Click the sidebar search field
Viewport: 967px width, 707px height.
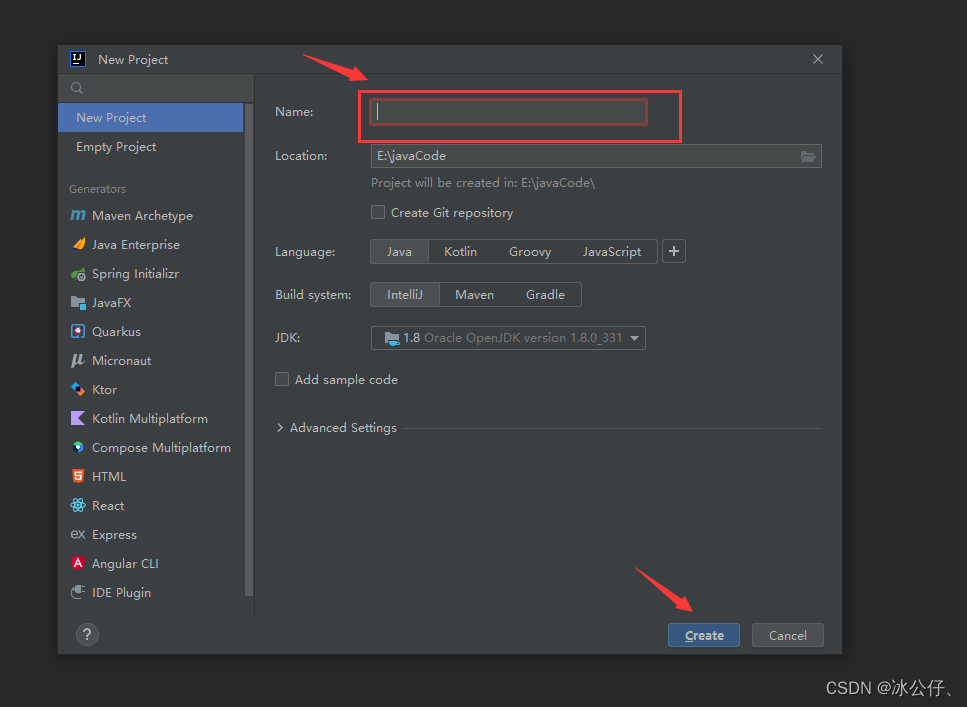(156, 88)
